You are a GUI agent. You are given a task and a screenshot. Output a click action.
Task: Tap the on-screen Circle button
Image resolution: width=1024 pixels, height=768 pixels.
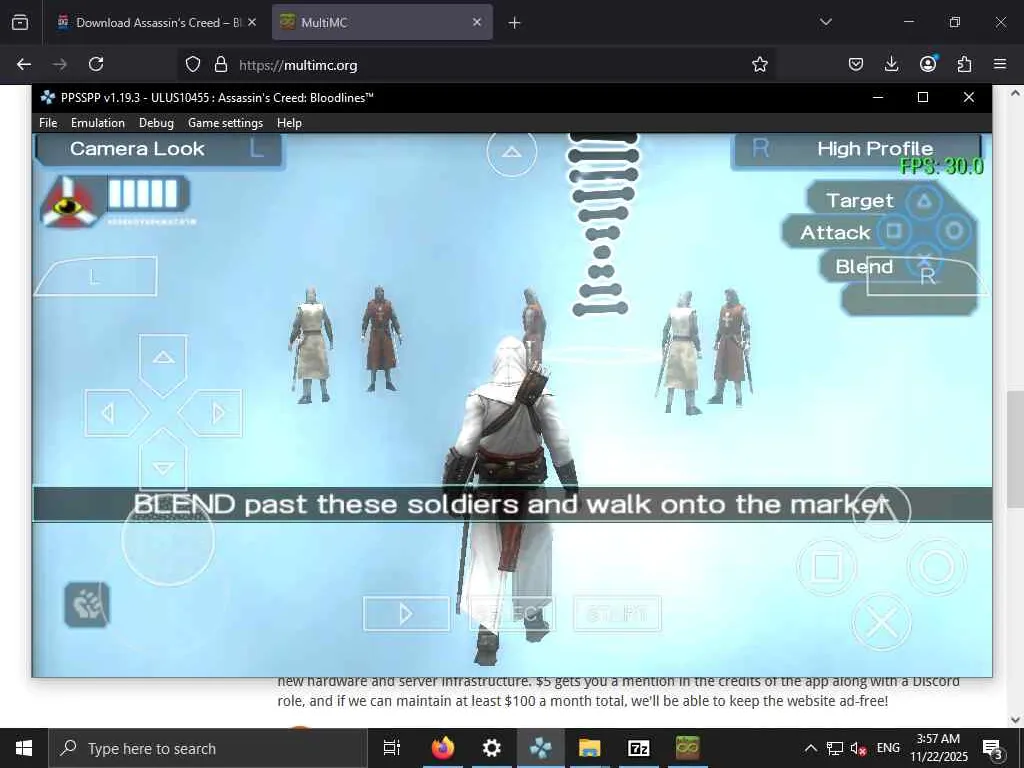tap(937, 567)
